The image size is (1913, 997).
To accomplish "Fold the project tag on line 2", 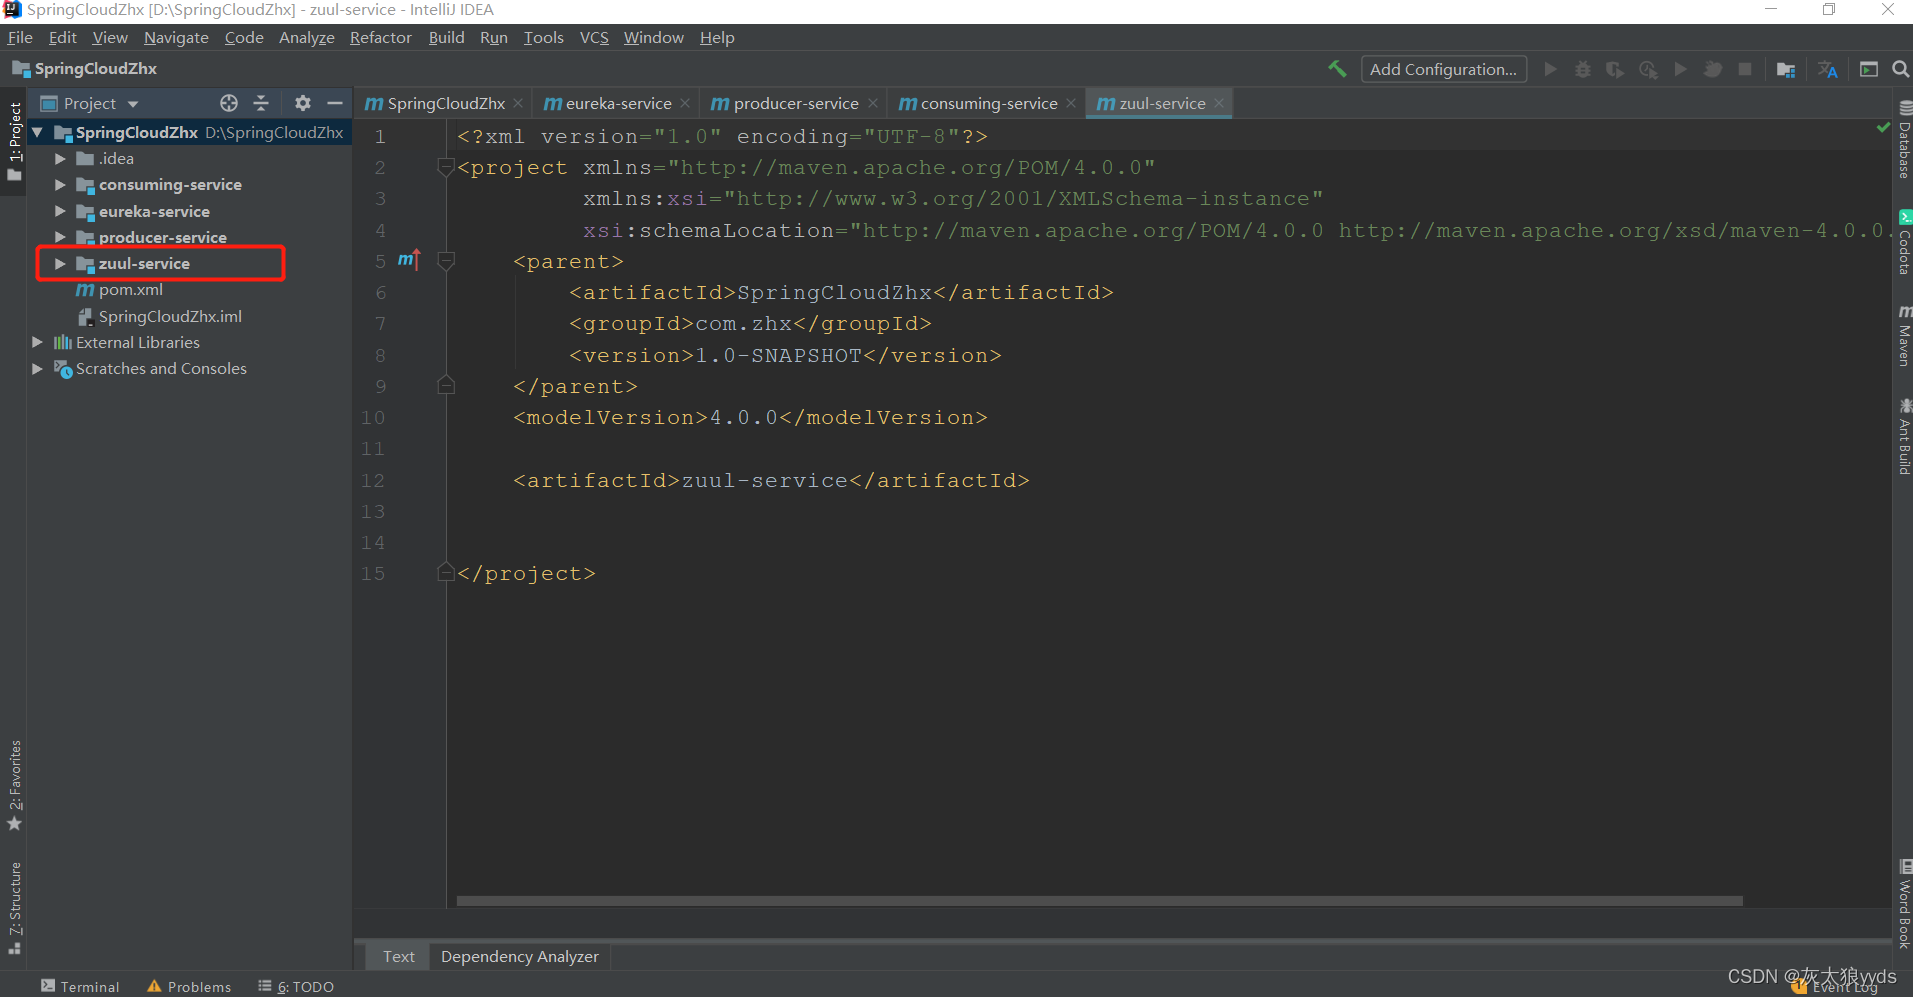I will [x=446, y=167].
